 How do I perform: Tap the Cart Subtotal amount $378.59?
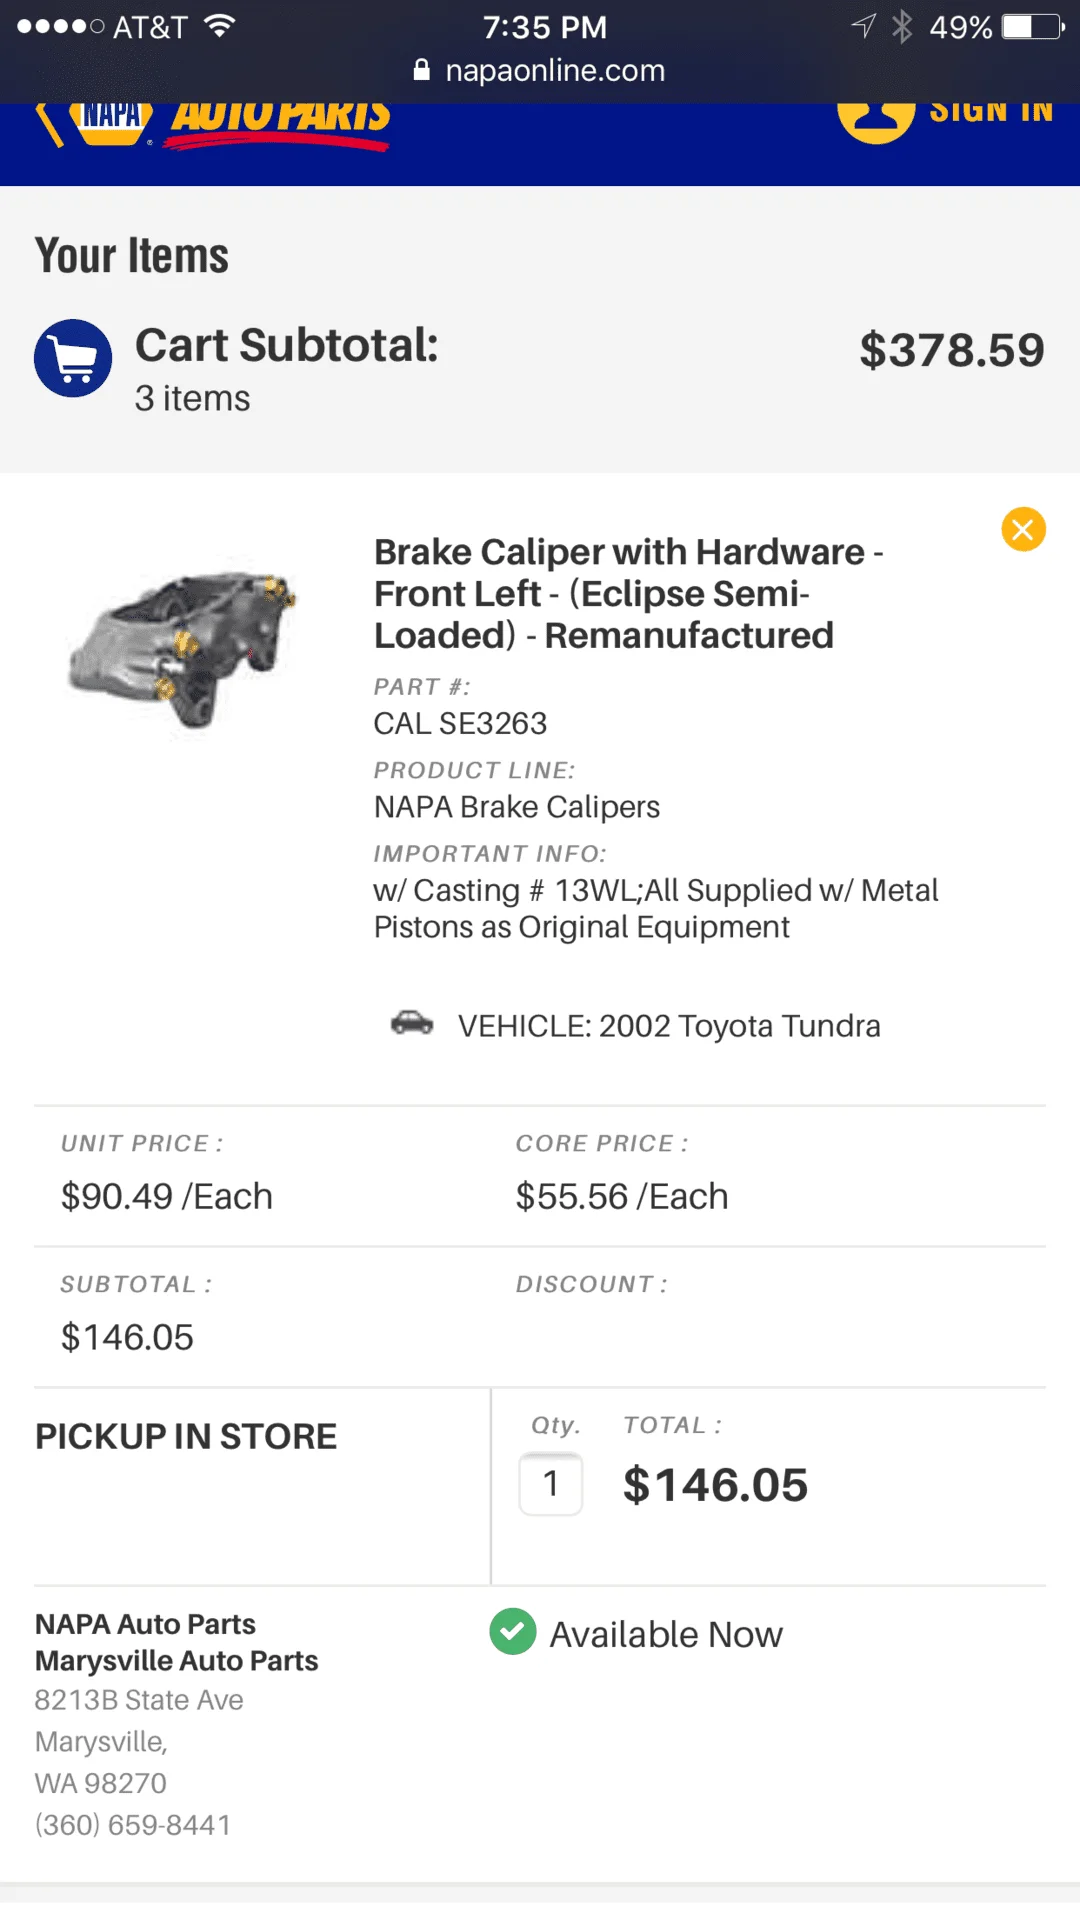coord(951,351)
